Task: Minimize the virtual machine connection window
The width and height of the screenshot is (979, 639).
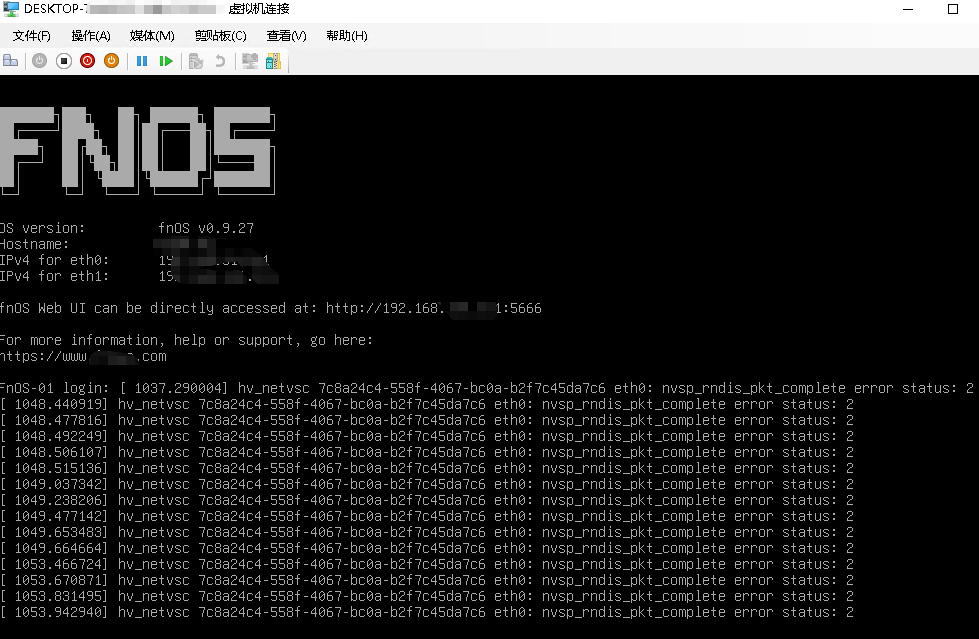Action: tap(908, 9)
